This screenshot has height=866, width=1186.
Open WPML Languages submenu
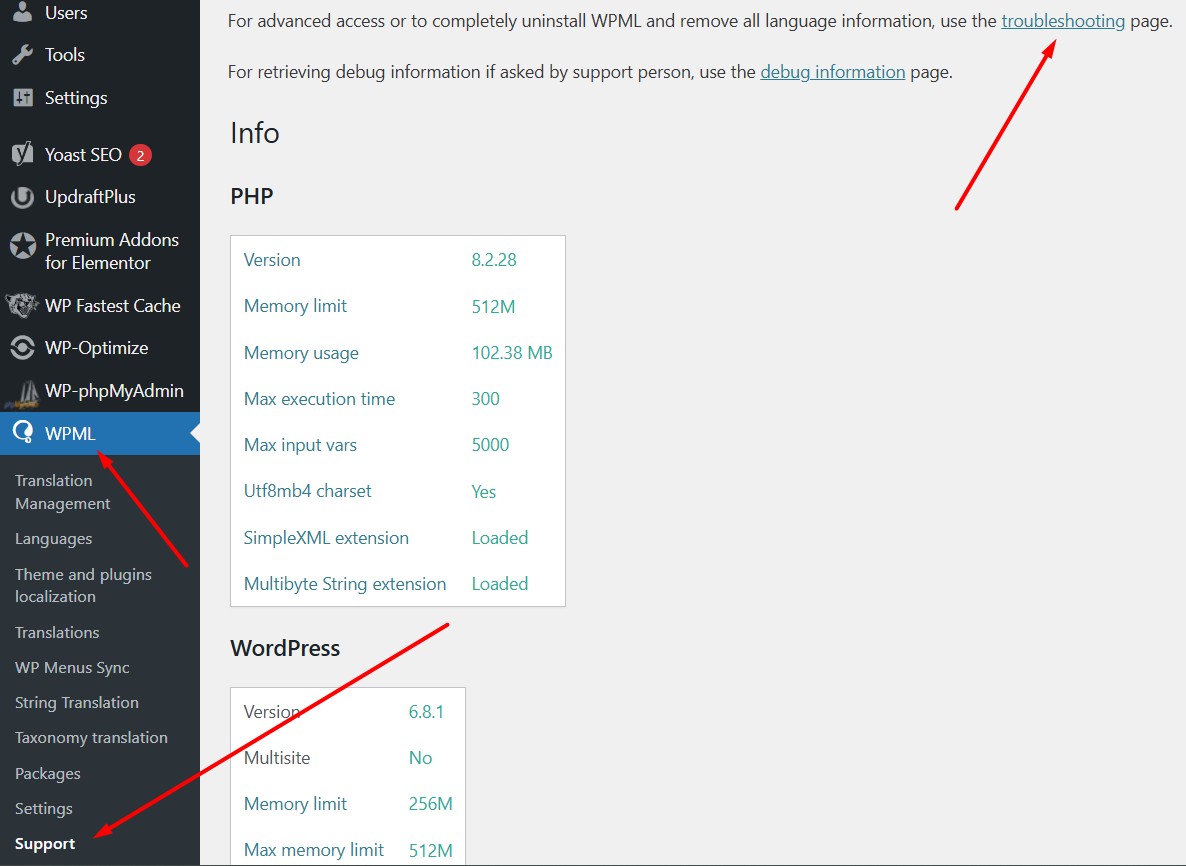(54, 539)
